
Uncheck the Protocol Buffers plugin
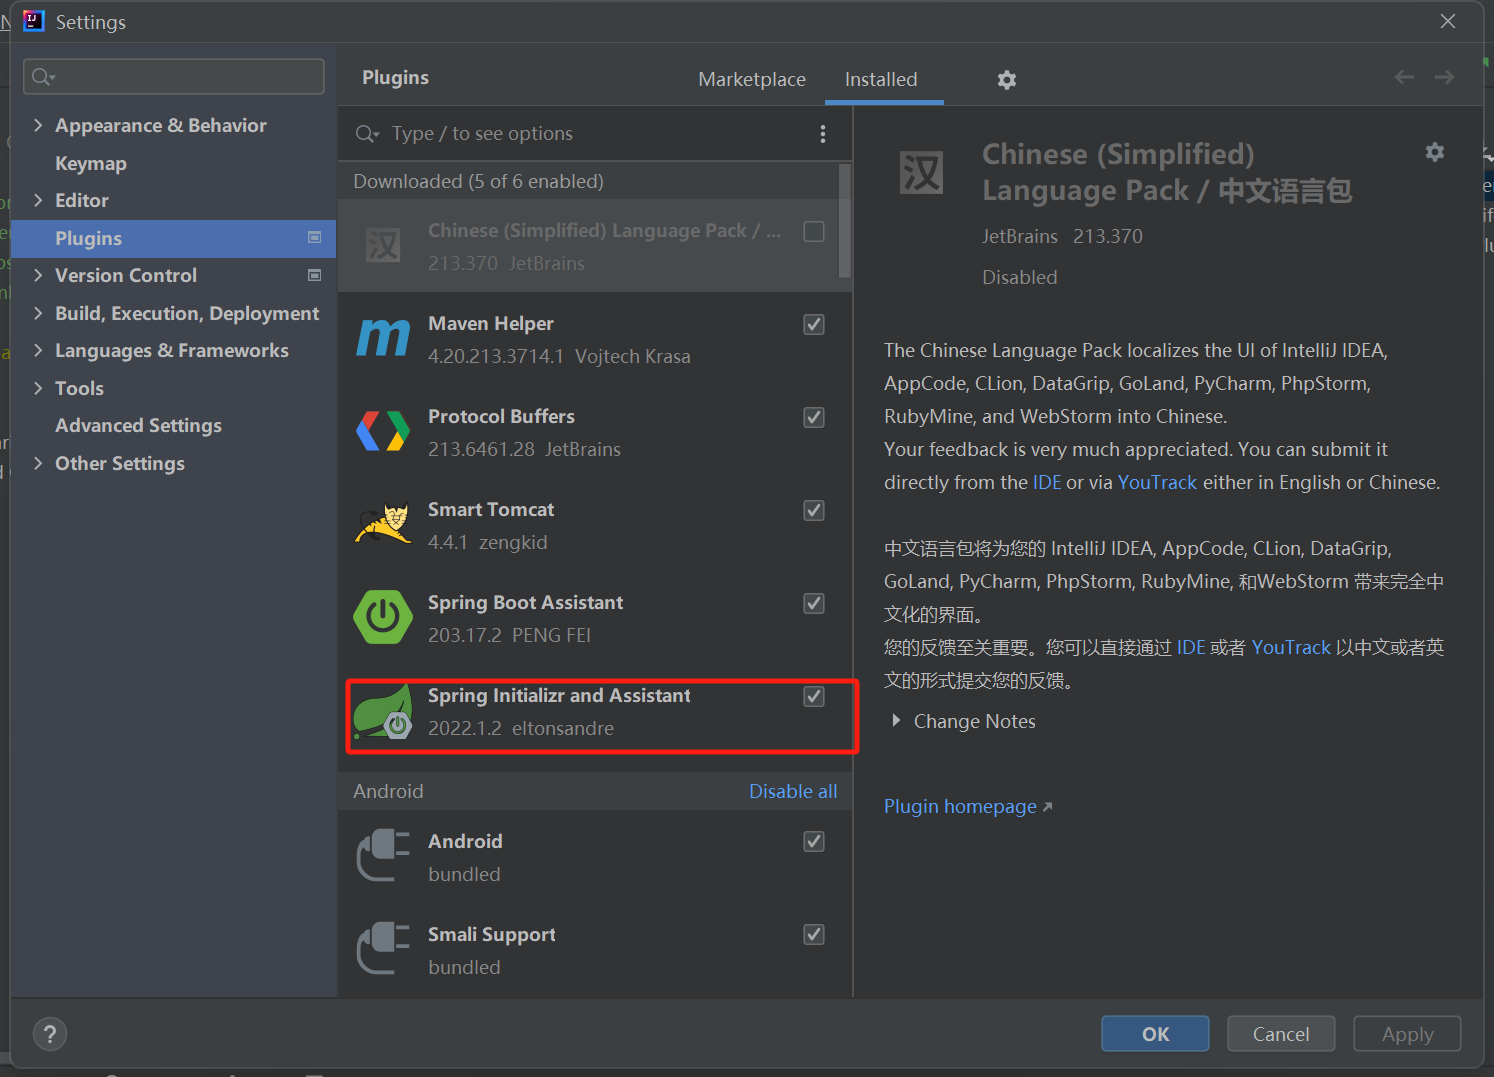[x=814, y=417]
